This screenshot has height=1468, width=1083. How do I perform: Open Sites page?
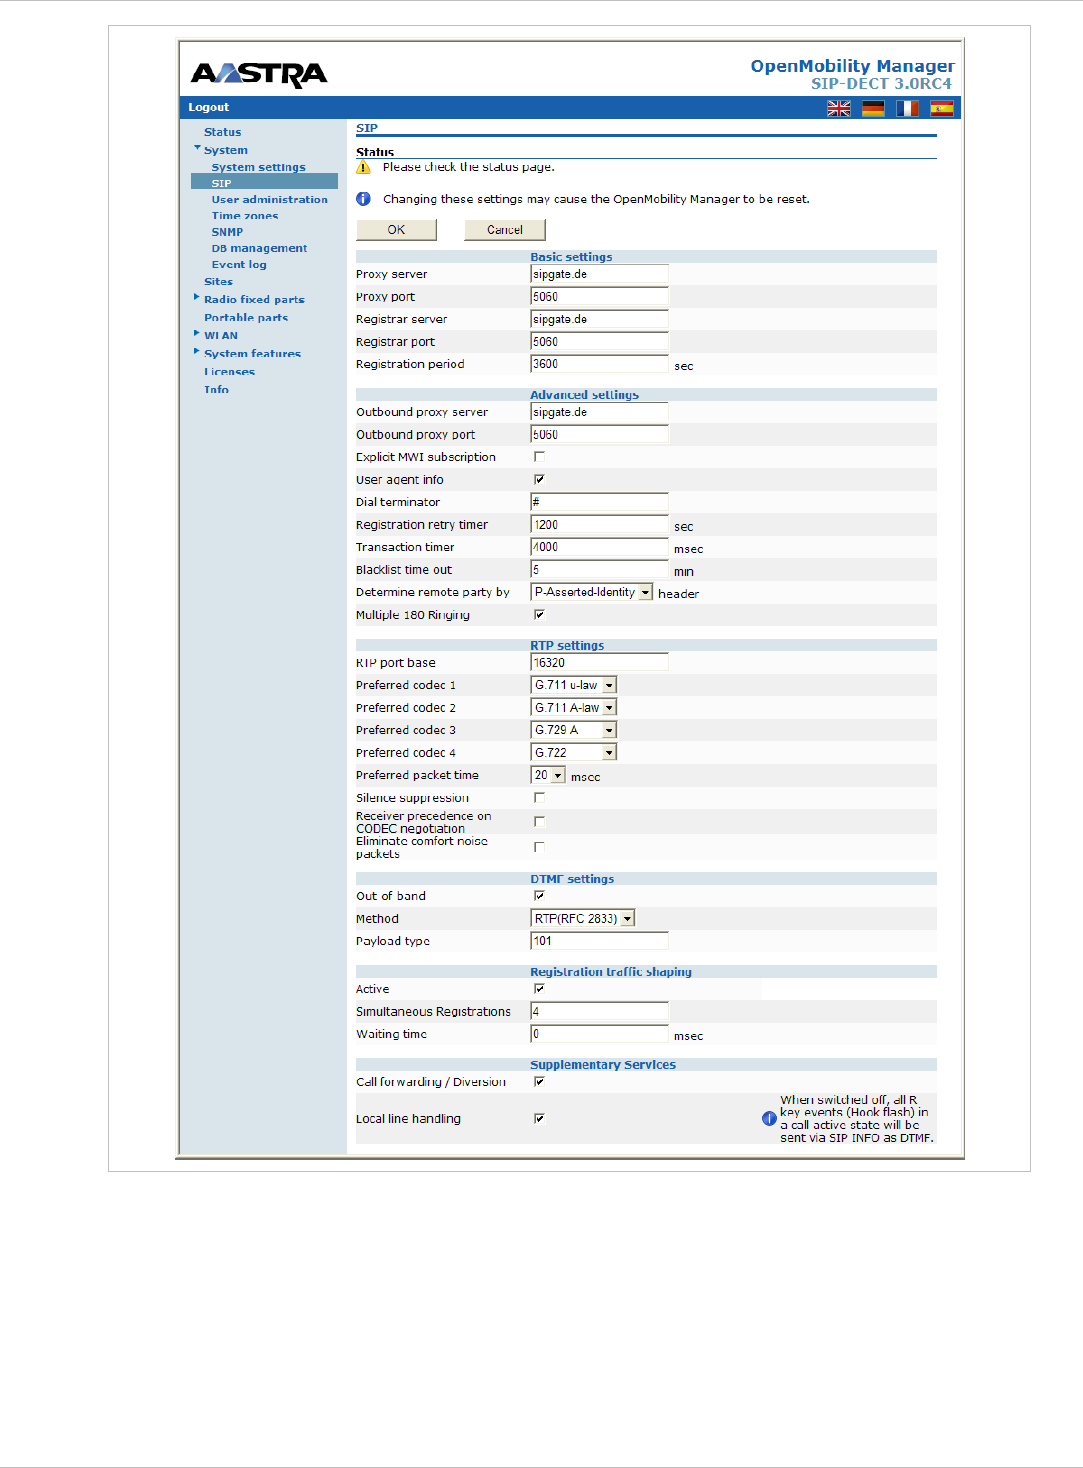pos(218,282)
